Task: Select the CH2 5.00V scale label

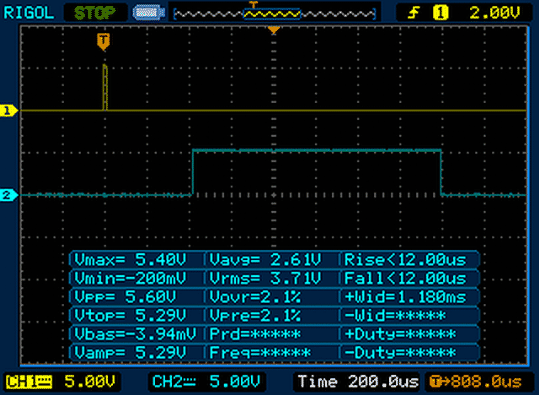Action: coord(206,382)
